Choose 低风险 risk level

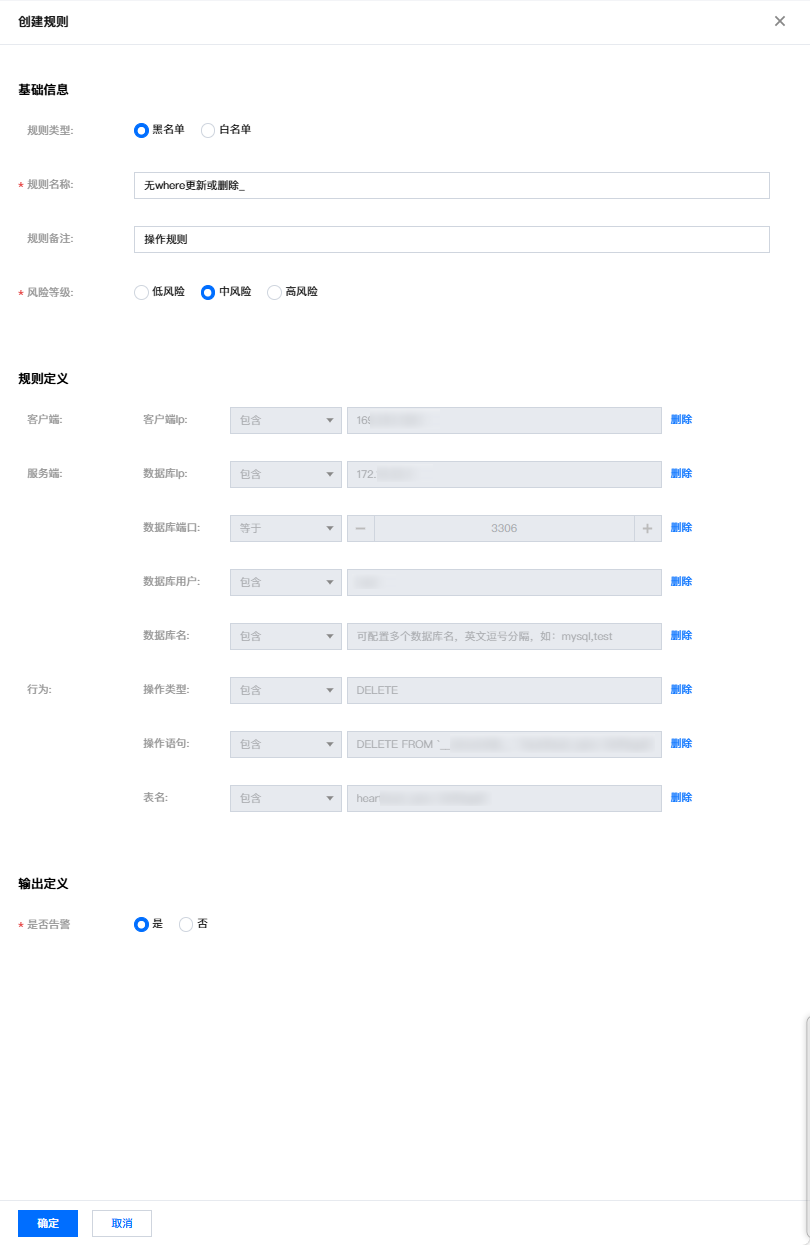pyautogui.click(x=141, y=292)
